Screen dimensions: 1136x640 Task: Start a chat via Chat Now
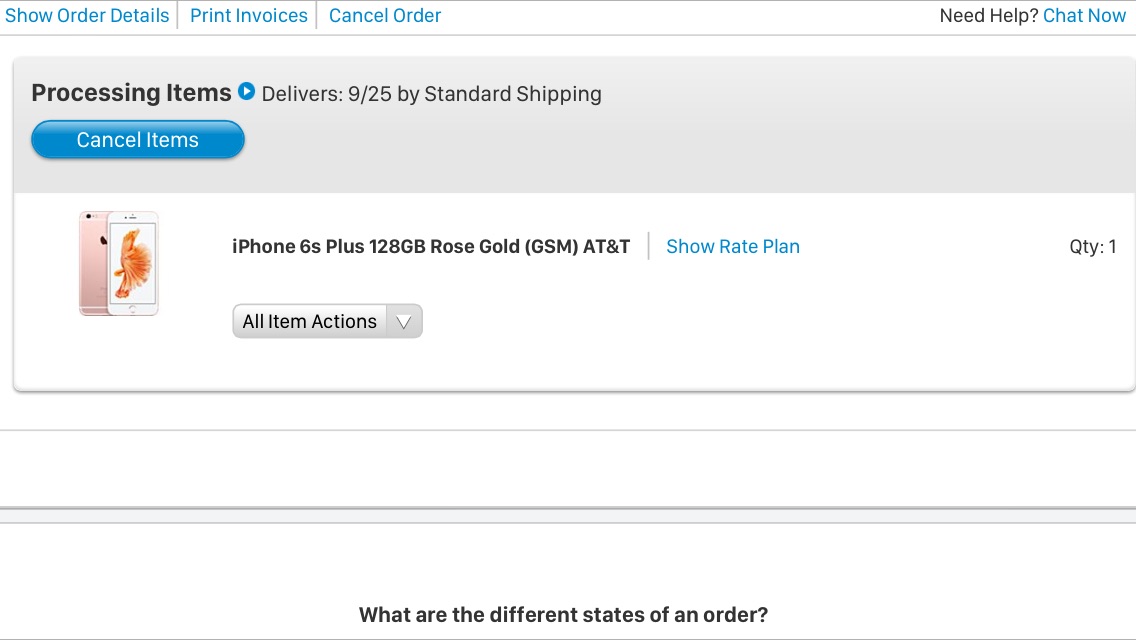tap(1084, 15)
